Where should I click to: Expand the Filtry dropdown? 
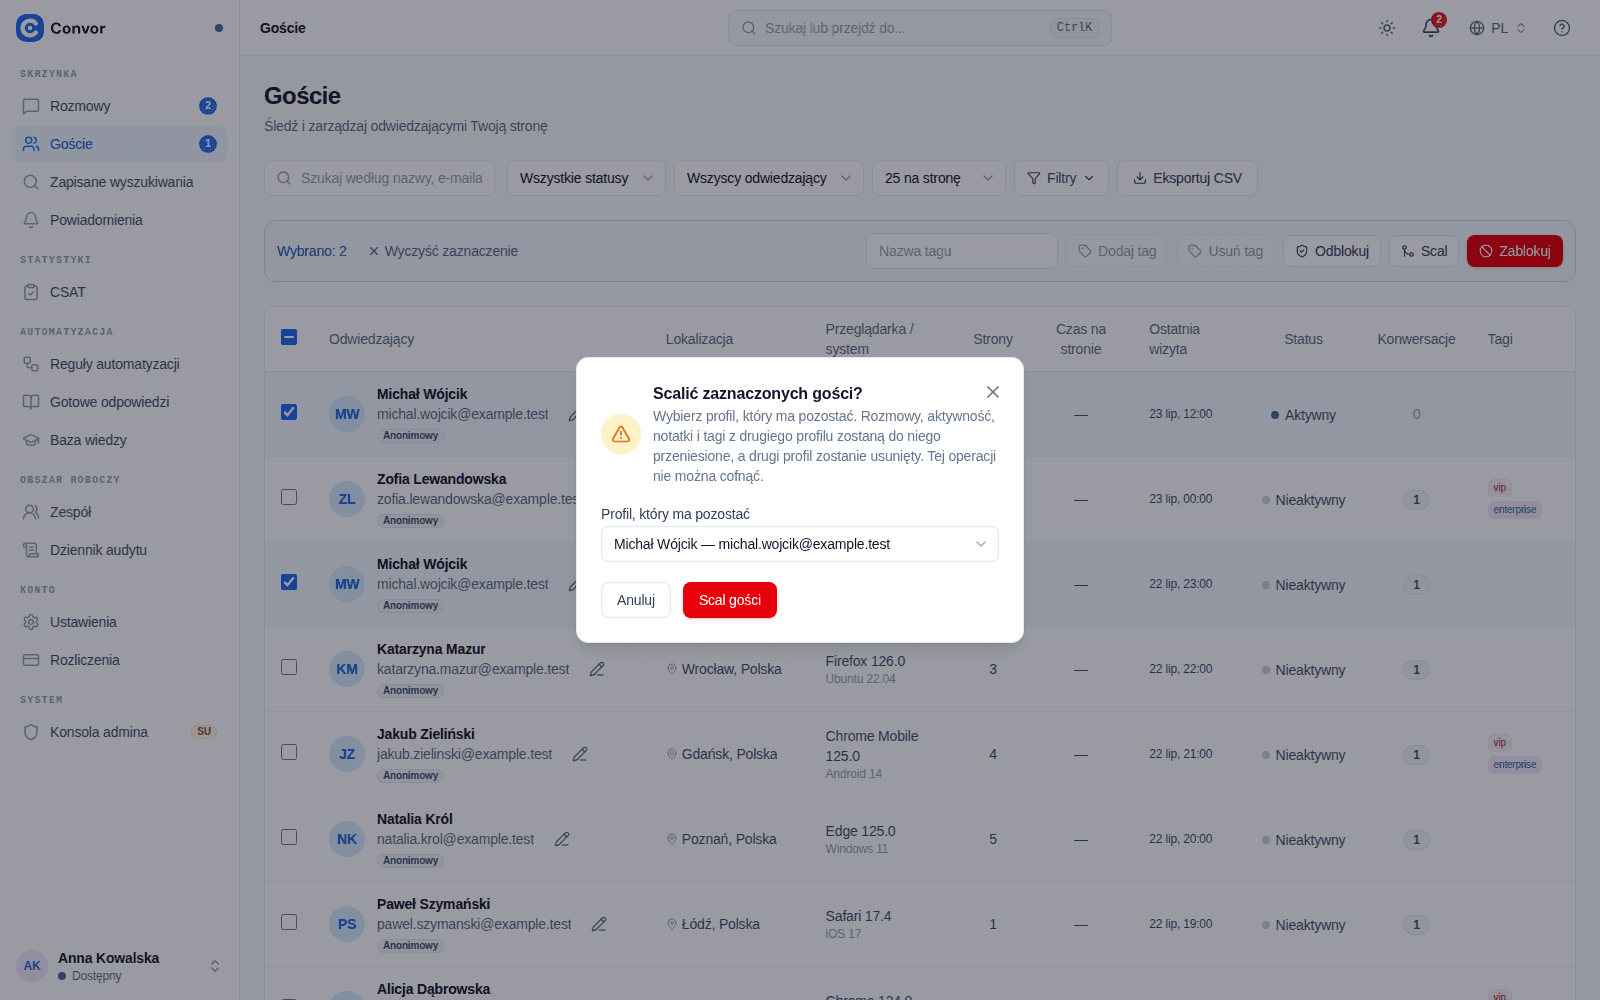point(1061,178)
